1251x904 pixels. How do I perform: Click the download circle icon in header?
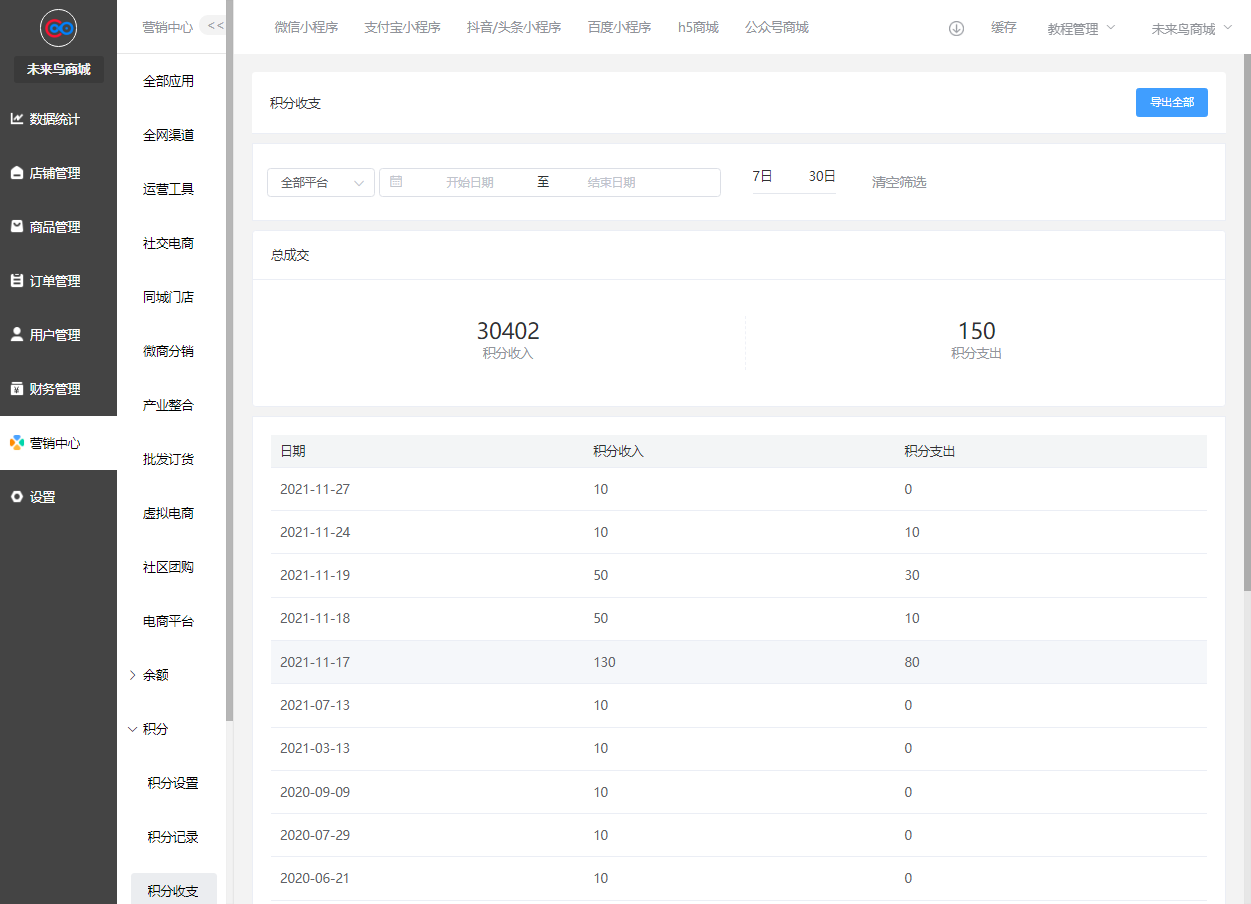[x=956, y=28]
